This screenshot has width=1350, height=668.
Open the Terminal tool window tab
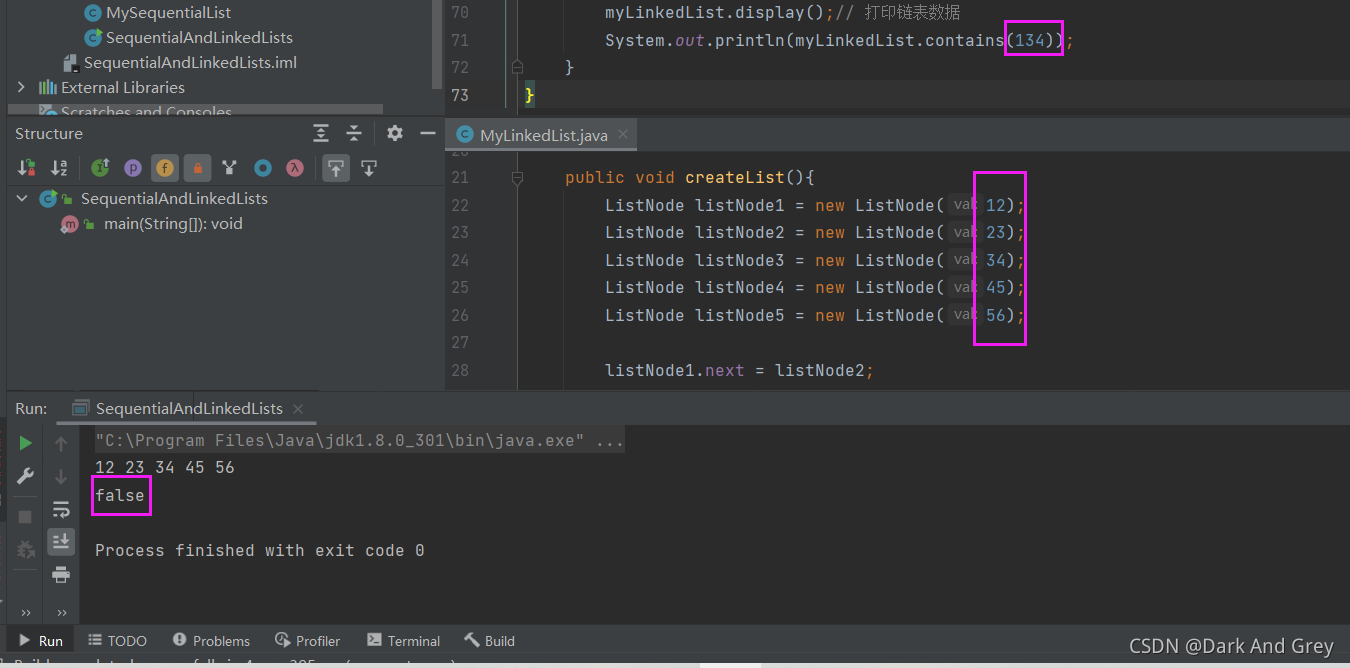point(403,641)
